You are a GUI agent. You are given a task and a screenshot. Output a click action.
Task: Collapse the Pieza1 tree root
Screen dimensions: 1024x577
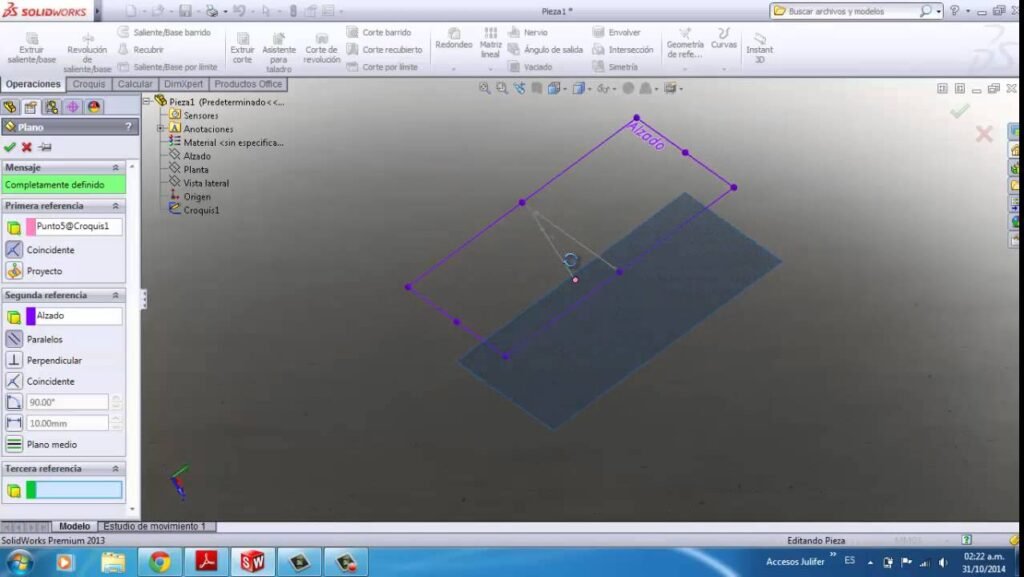[x=147, y=101]
